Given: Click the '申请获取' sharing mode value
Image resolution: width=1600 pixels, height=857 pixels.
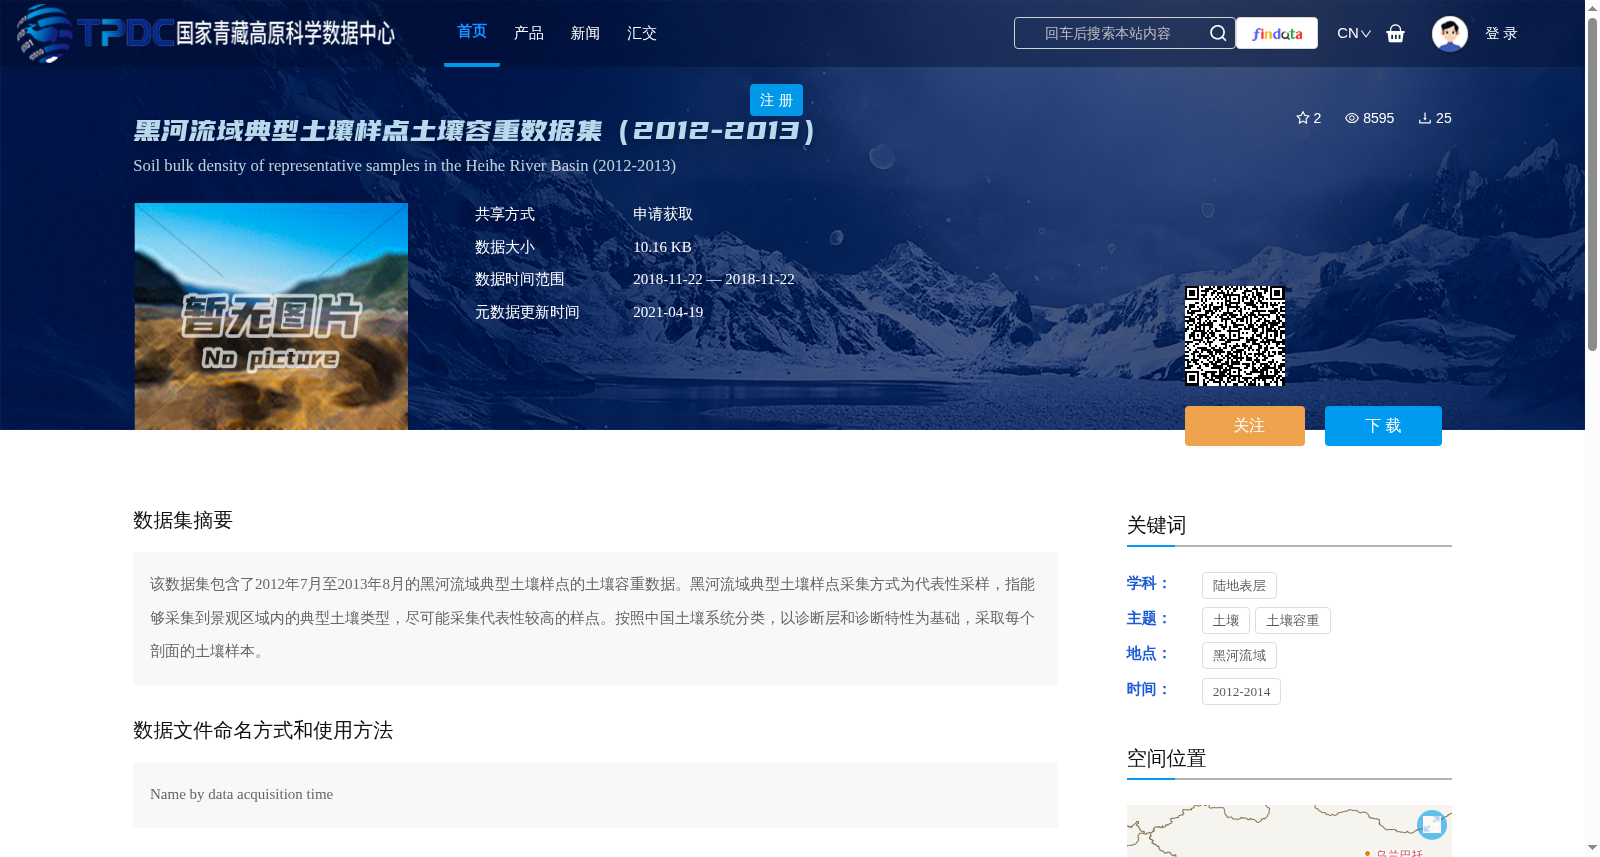Looking at the screenshot, I should (x=663, y=214).
